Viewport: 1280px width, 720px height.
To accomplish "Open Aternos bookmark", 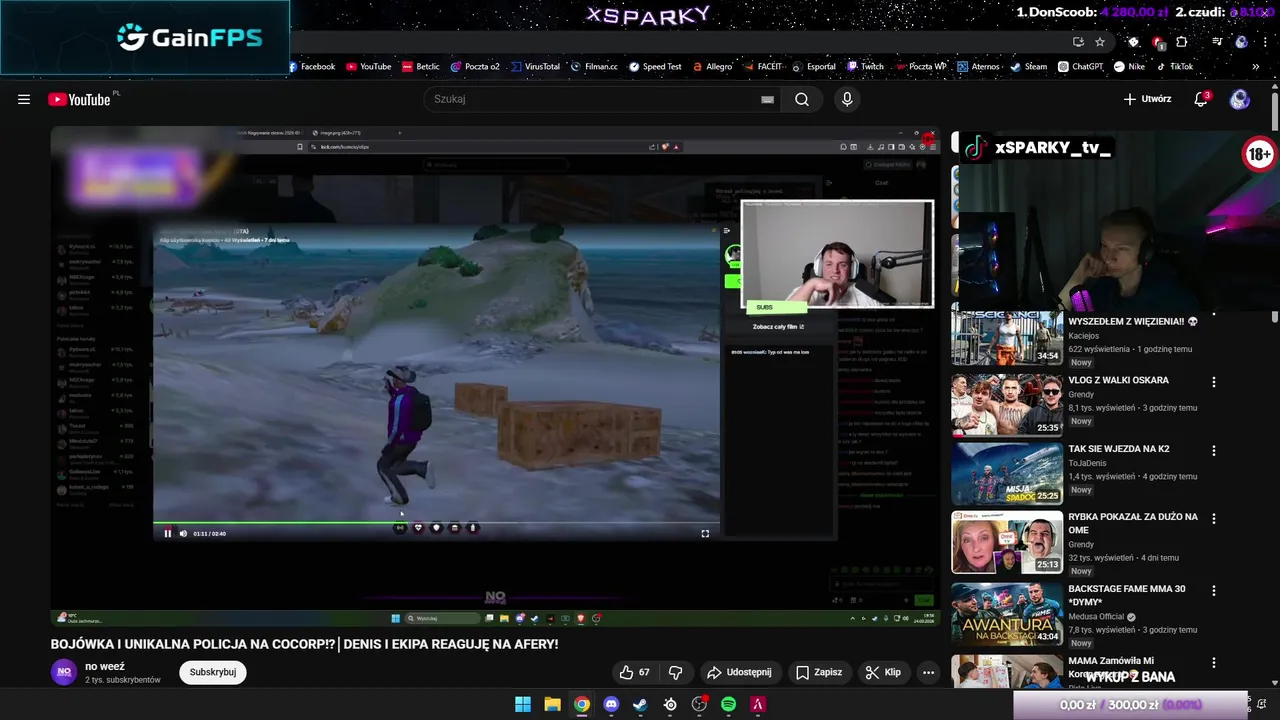I will pos(978,67).
